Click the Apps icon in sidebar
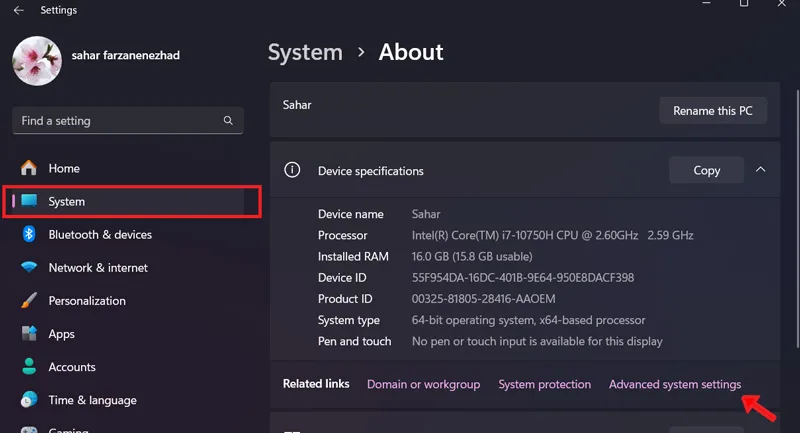800x433 pixels. (x=29, y=334)
